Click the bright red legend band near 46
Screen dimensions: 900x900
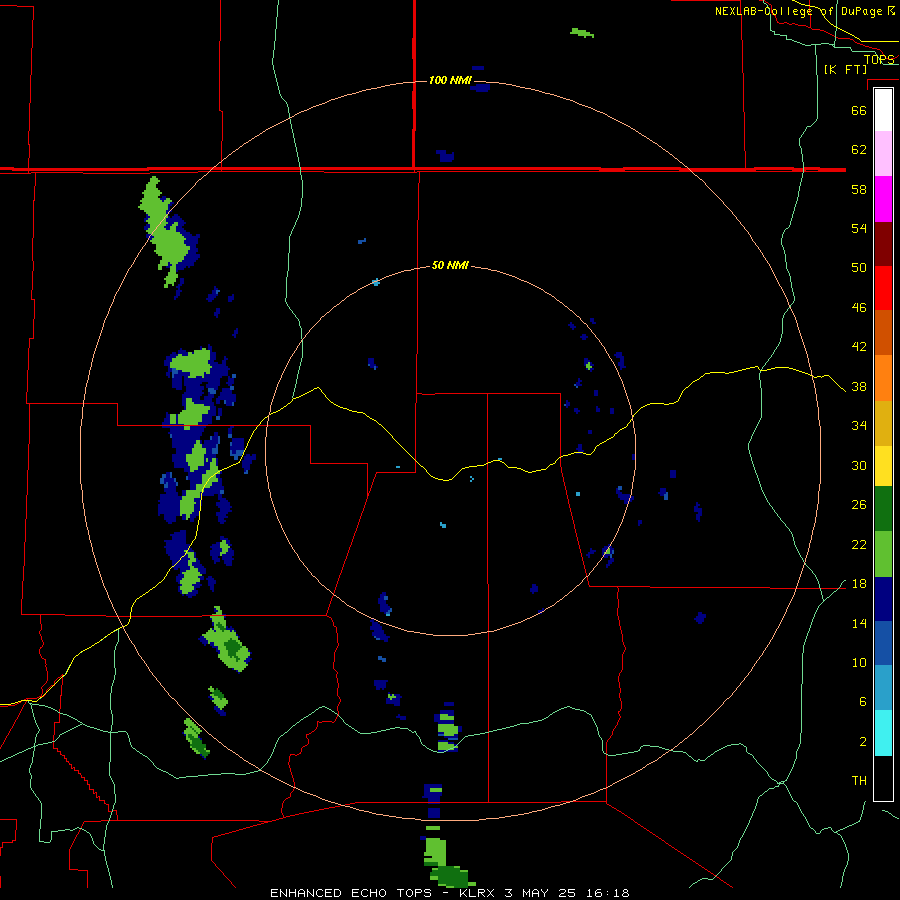click(883, 289)
